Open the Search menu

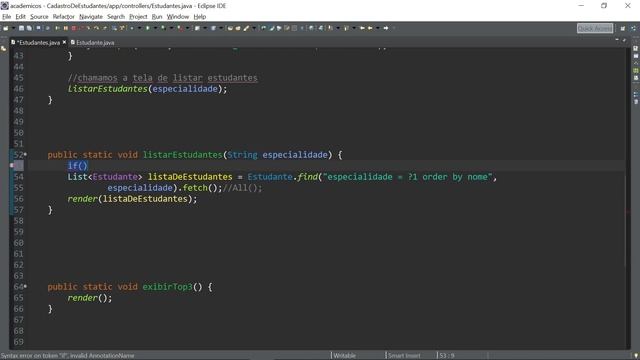coord(116,17)
